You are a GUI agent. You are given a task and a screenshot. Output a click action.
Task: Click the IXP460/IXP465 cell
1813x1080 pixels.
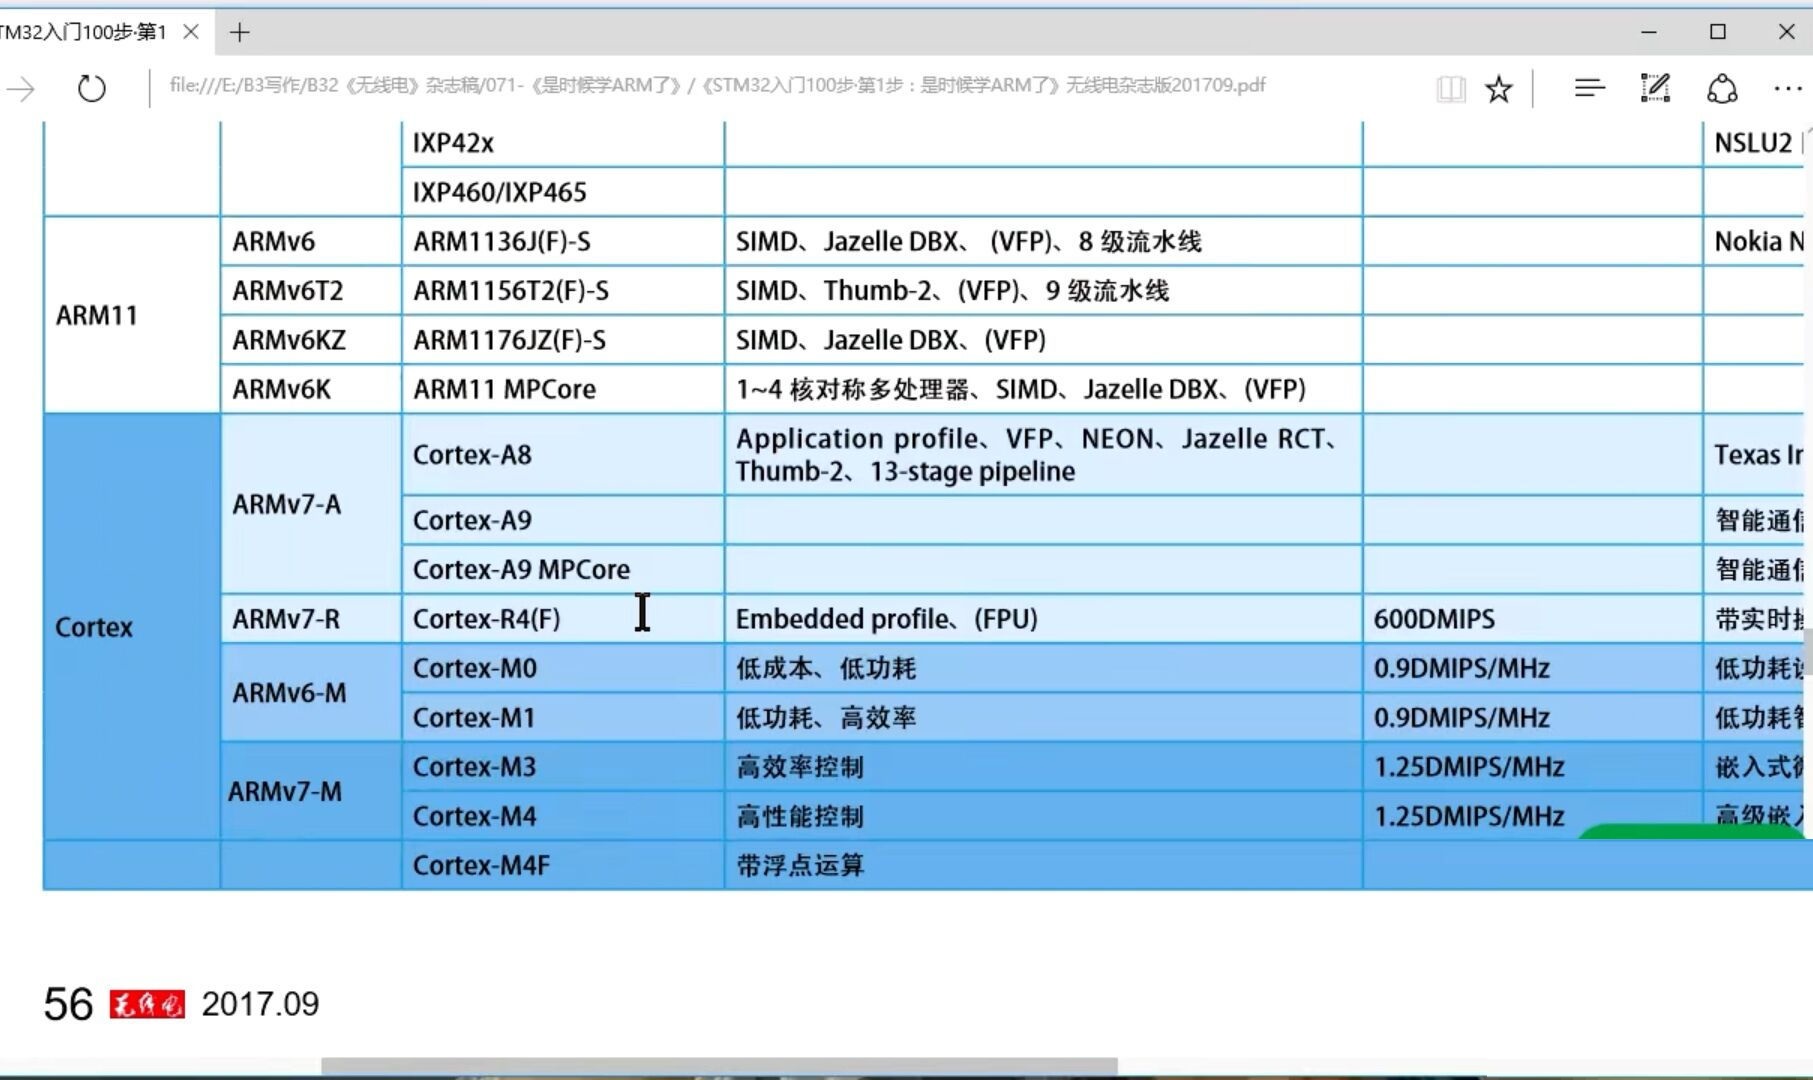coord(563,192)
